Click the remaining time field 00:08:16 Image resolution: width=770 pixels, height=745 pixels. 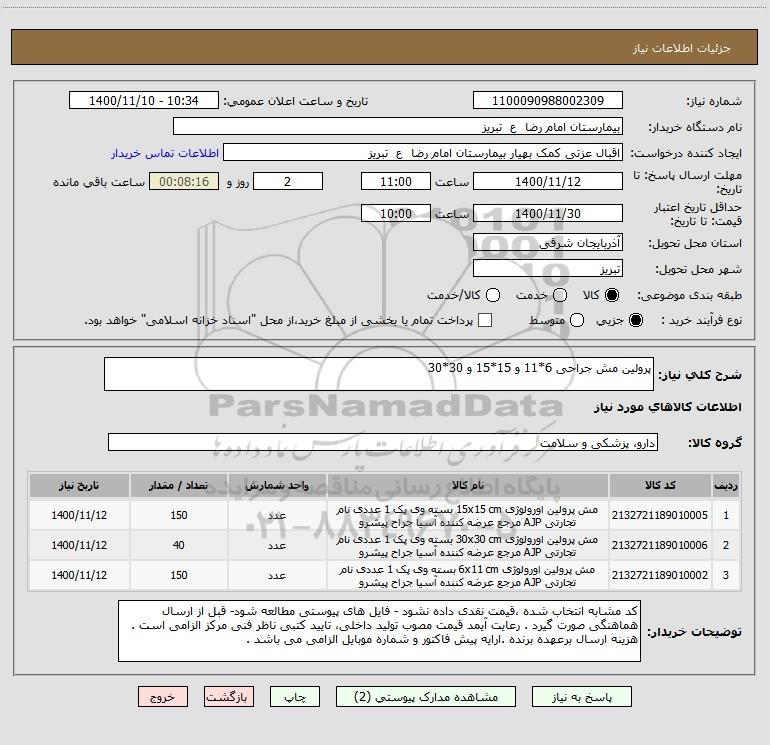[x=184, y=181]
